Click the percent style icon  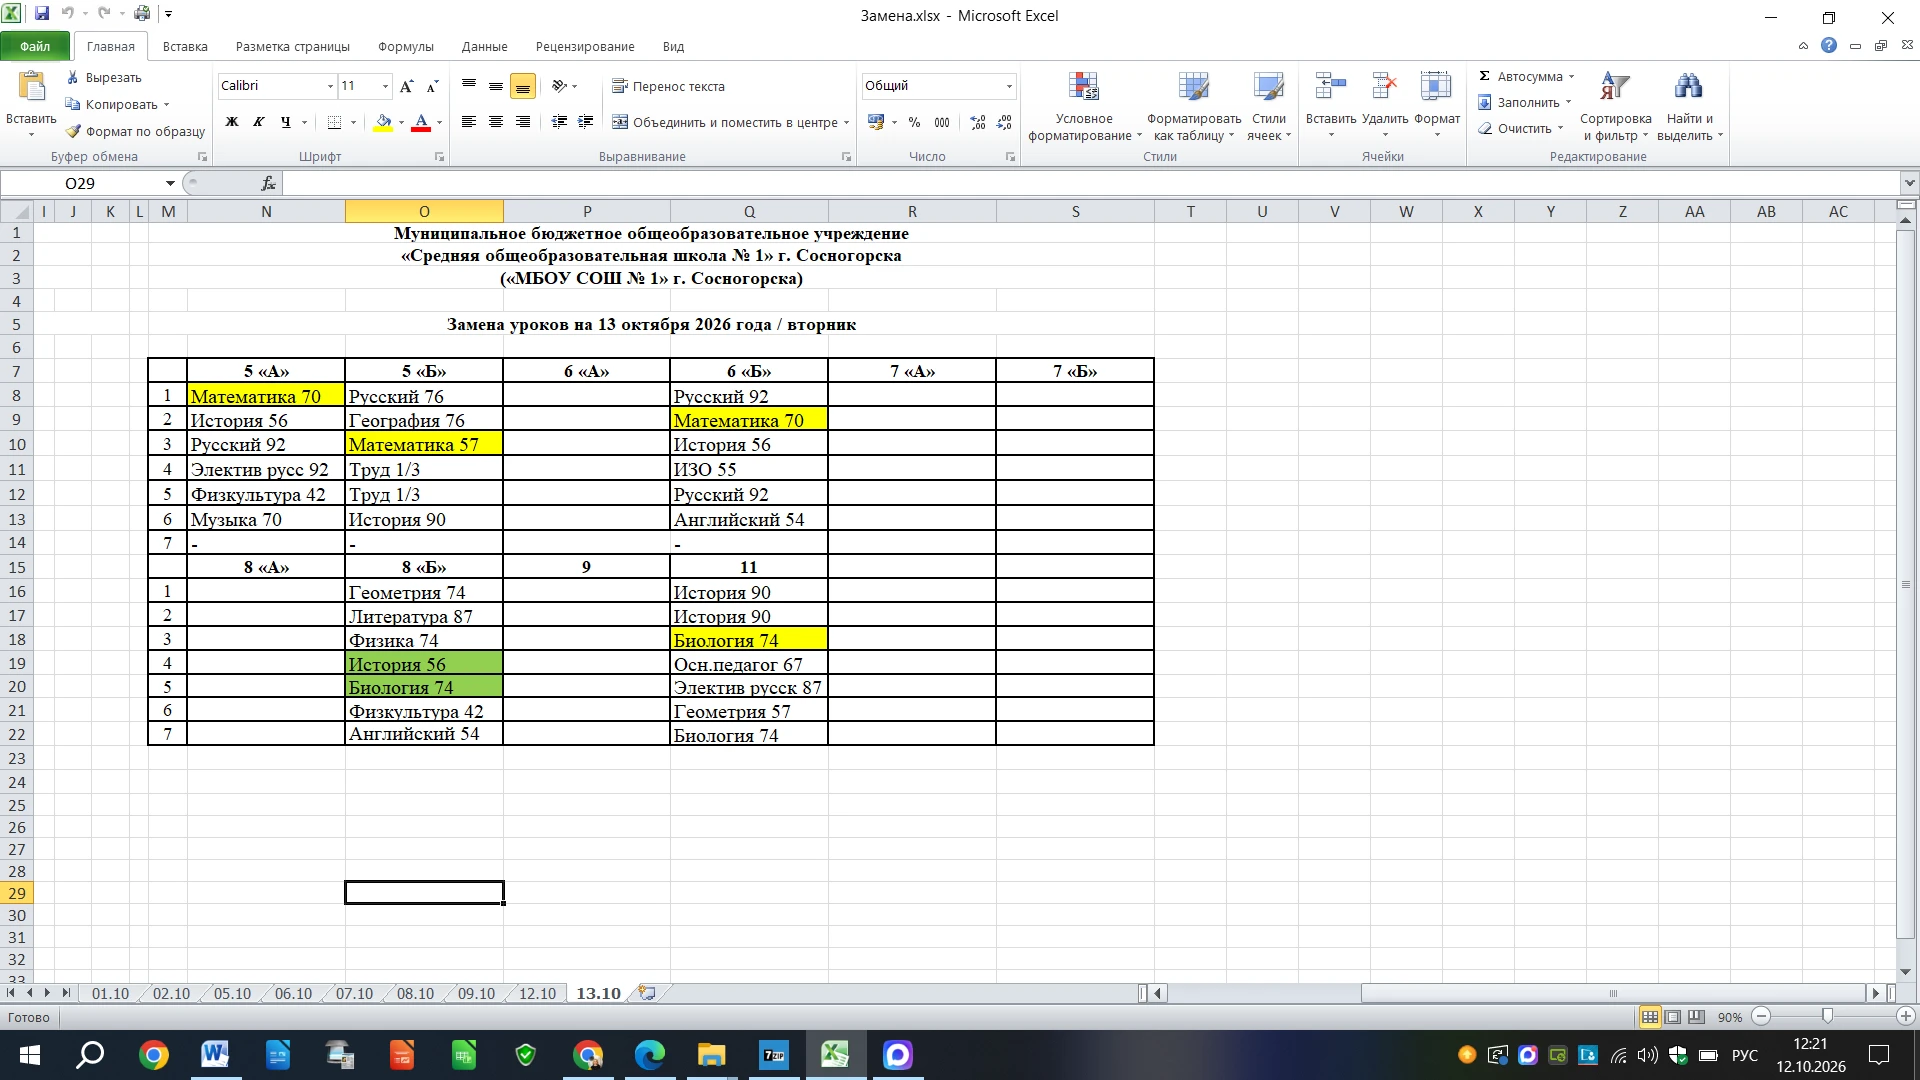point(914,122)
